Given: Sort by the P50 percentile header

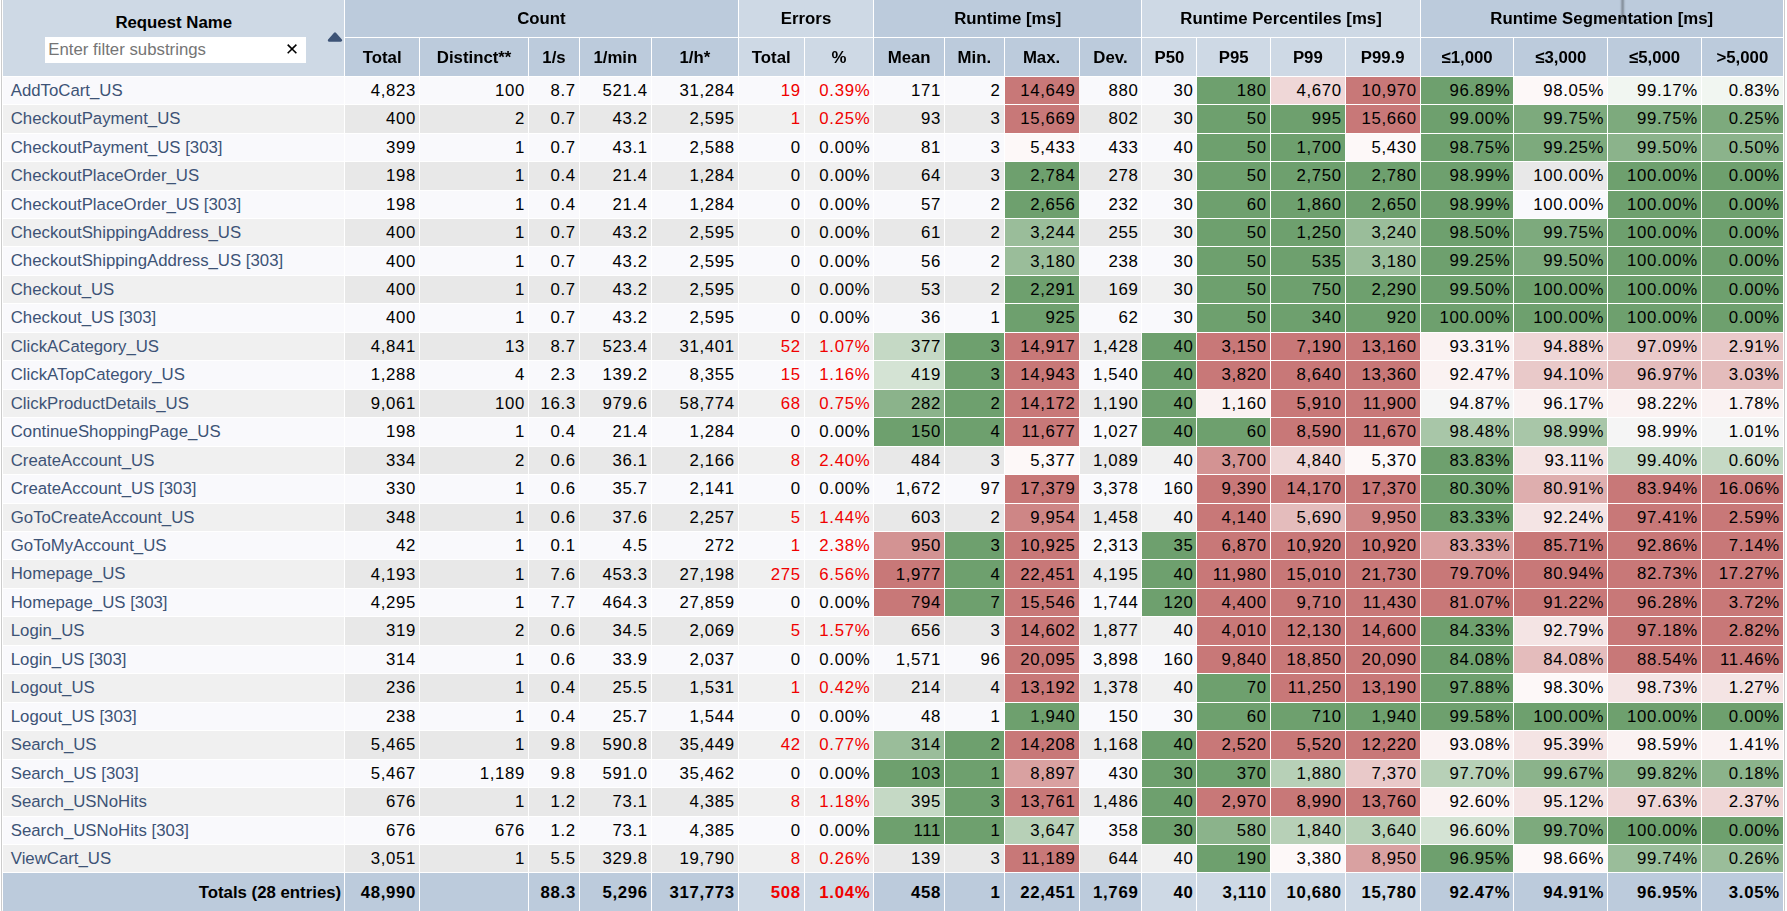Looking at the screenshot, I should tap(1168, 58).
